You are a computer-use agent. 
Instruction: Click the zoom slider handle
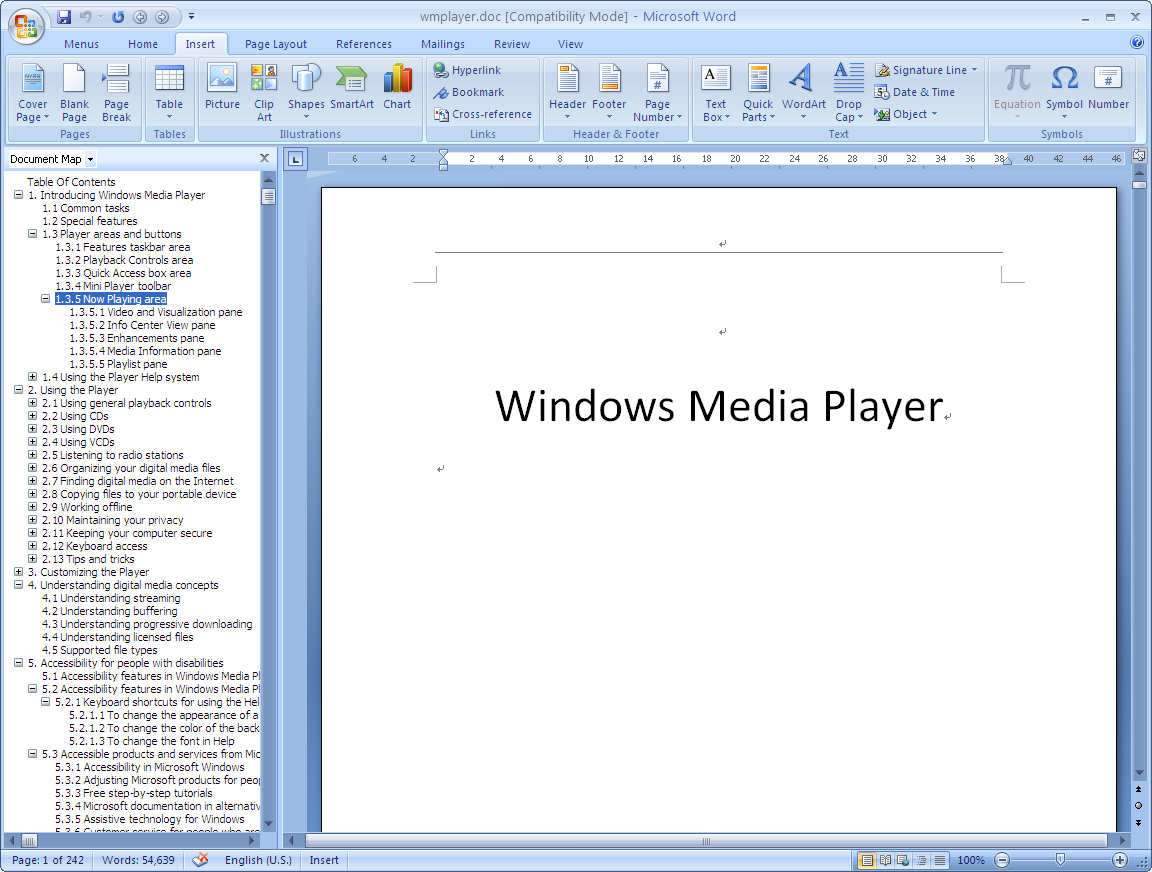(1060, 860)
